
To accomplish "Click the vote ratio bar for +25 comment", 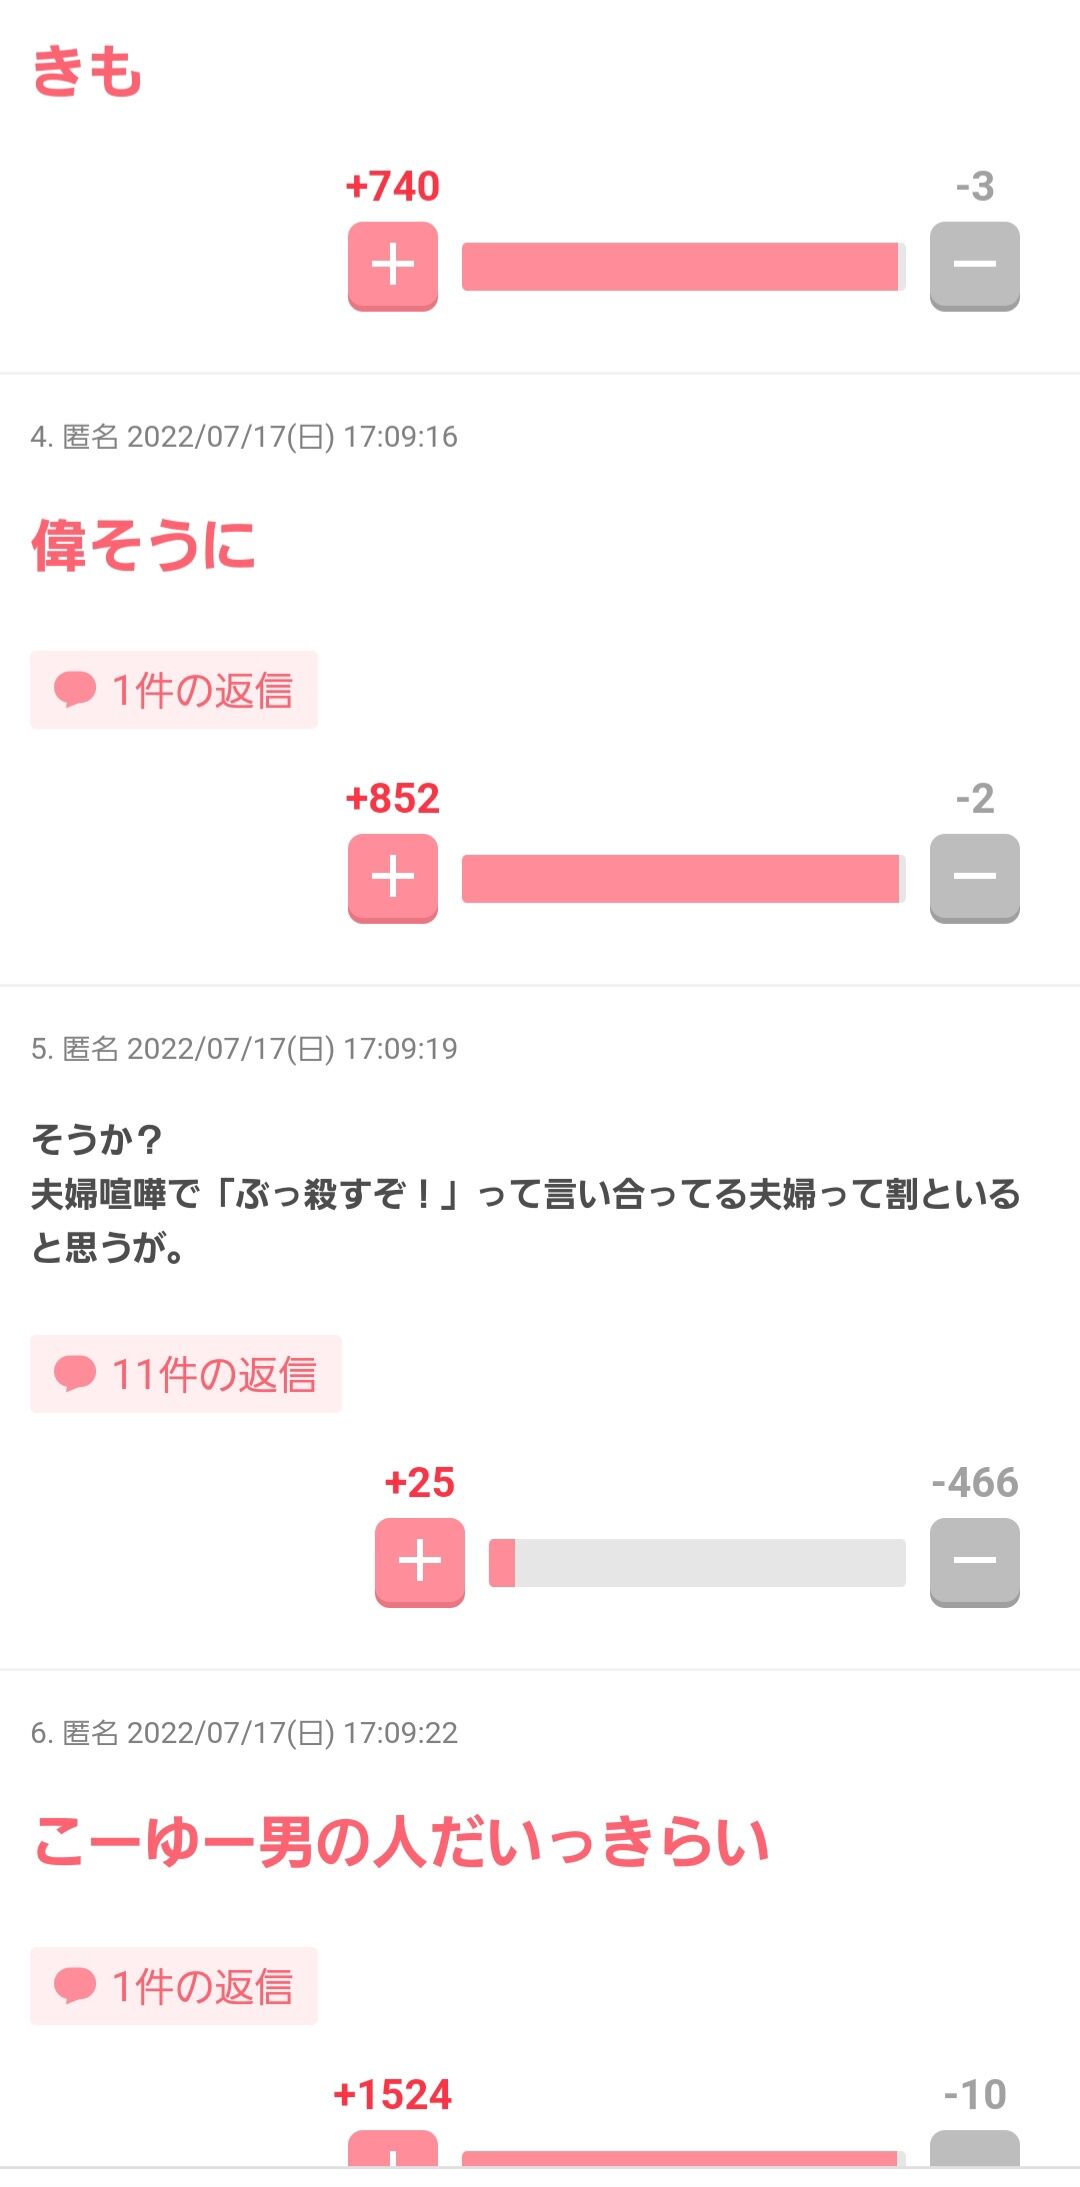I will tap(696, 1562).
